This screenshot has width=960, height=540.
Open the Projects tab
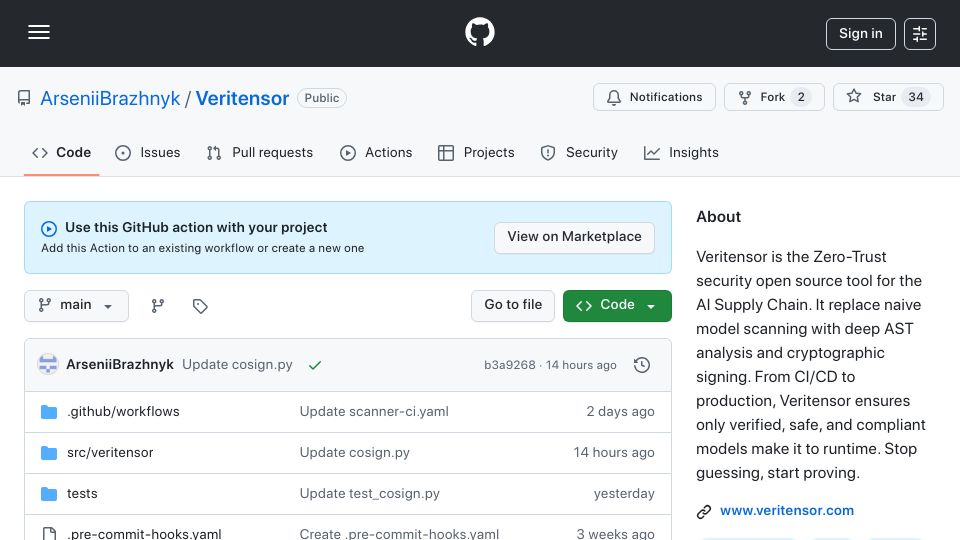click(476, 152)
